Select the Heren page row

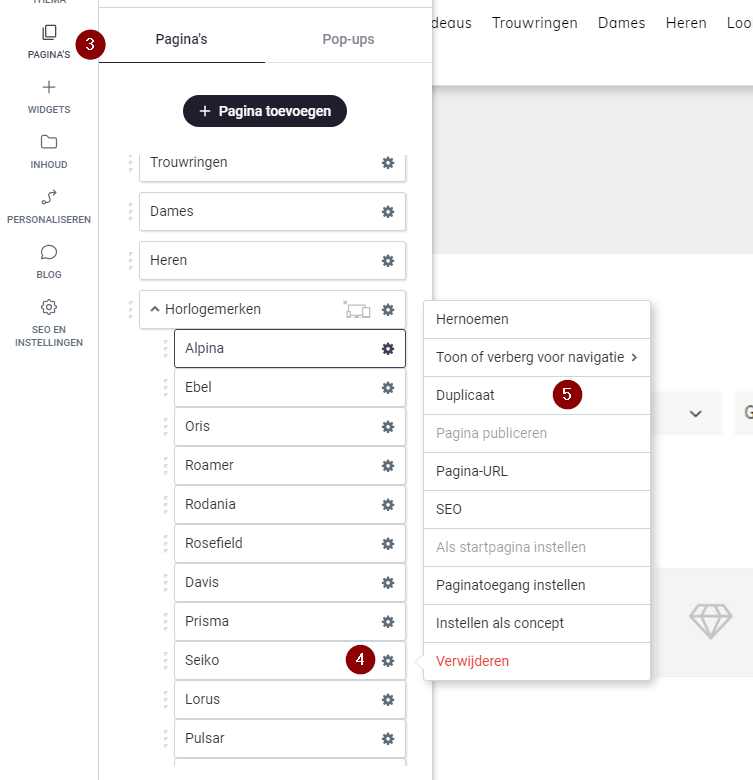(x=273, y=261)
